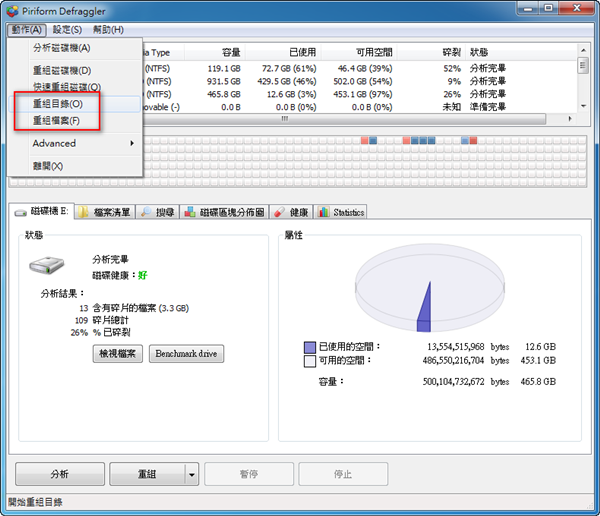Open the Statistics tab
The image size is (600, 516).
point(341,212)
